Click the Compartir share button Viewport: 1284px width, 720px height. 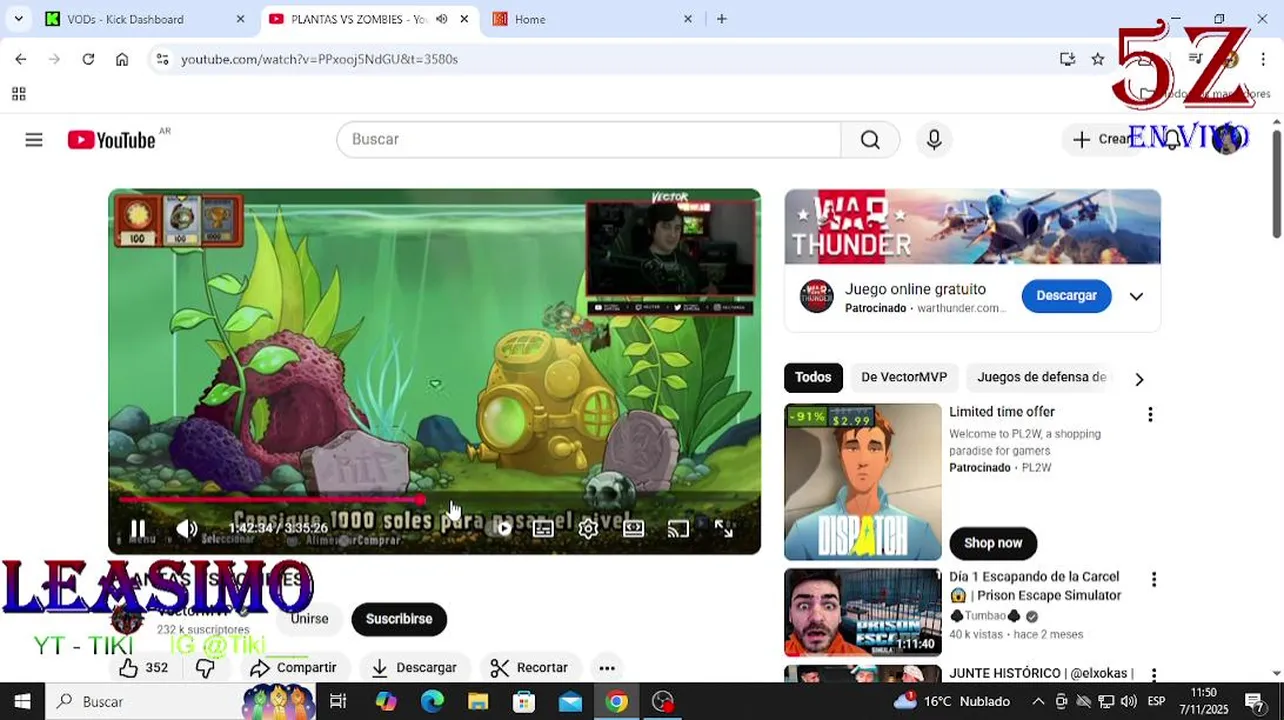coord(293,667)
